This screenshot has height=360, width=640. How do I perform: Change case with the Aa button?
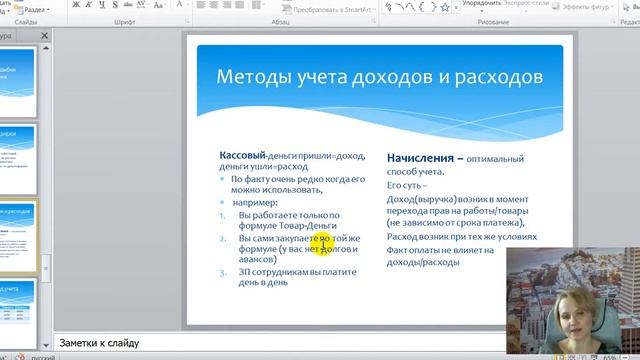(158, 5)
